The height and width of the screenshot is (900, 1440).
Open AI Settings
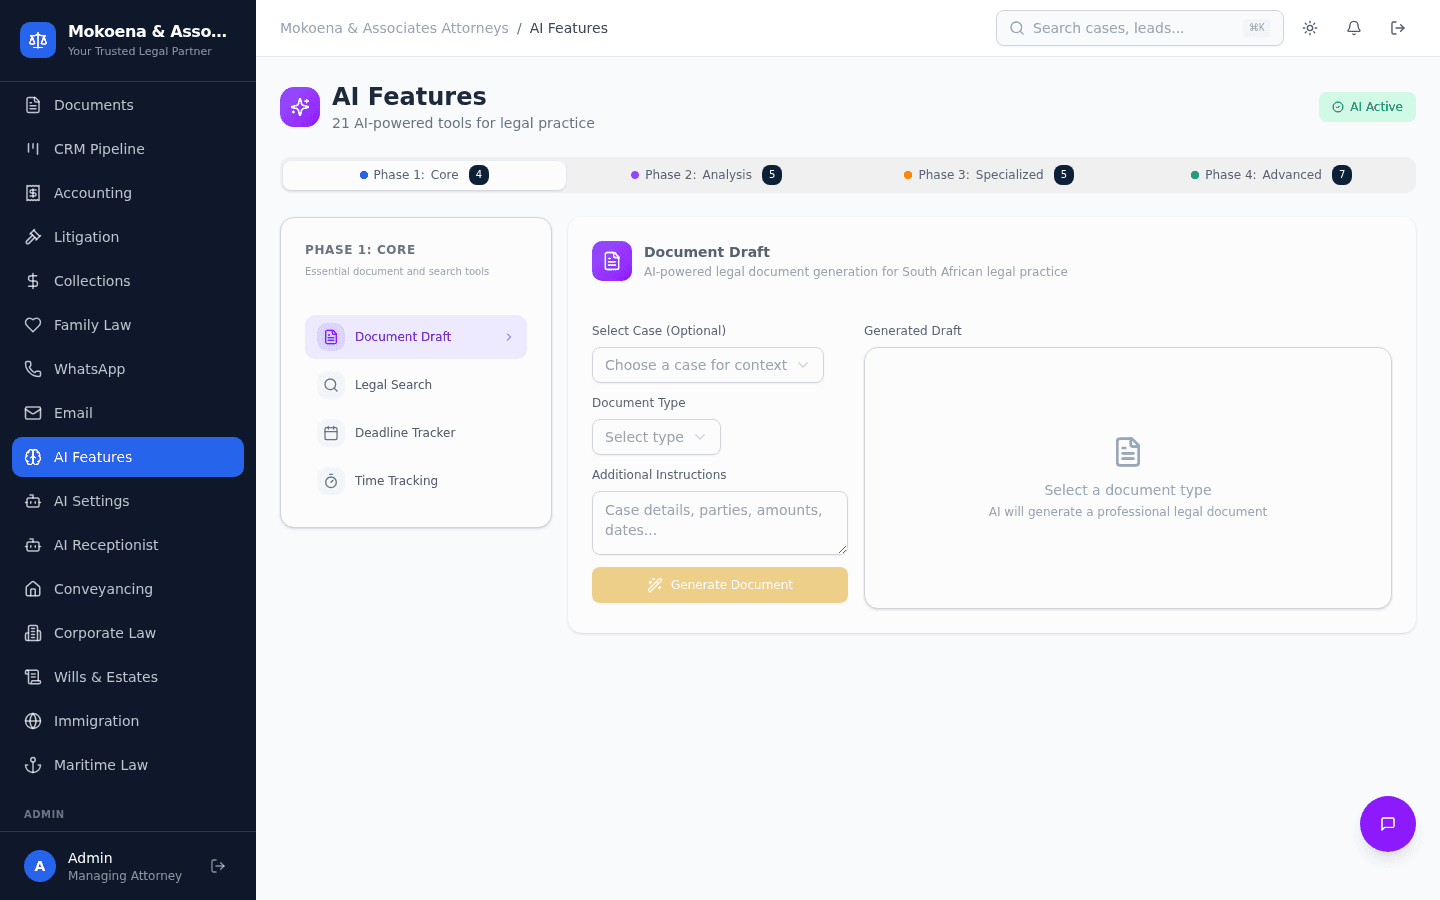tap(128, 501)
